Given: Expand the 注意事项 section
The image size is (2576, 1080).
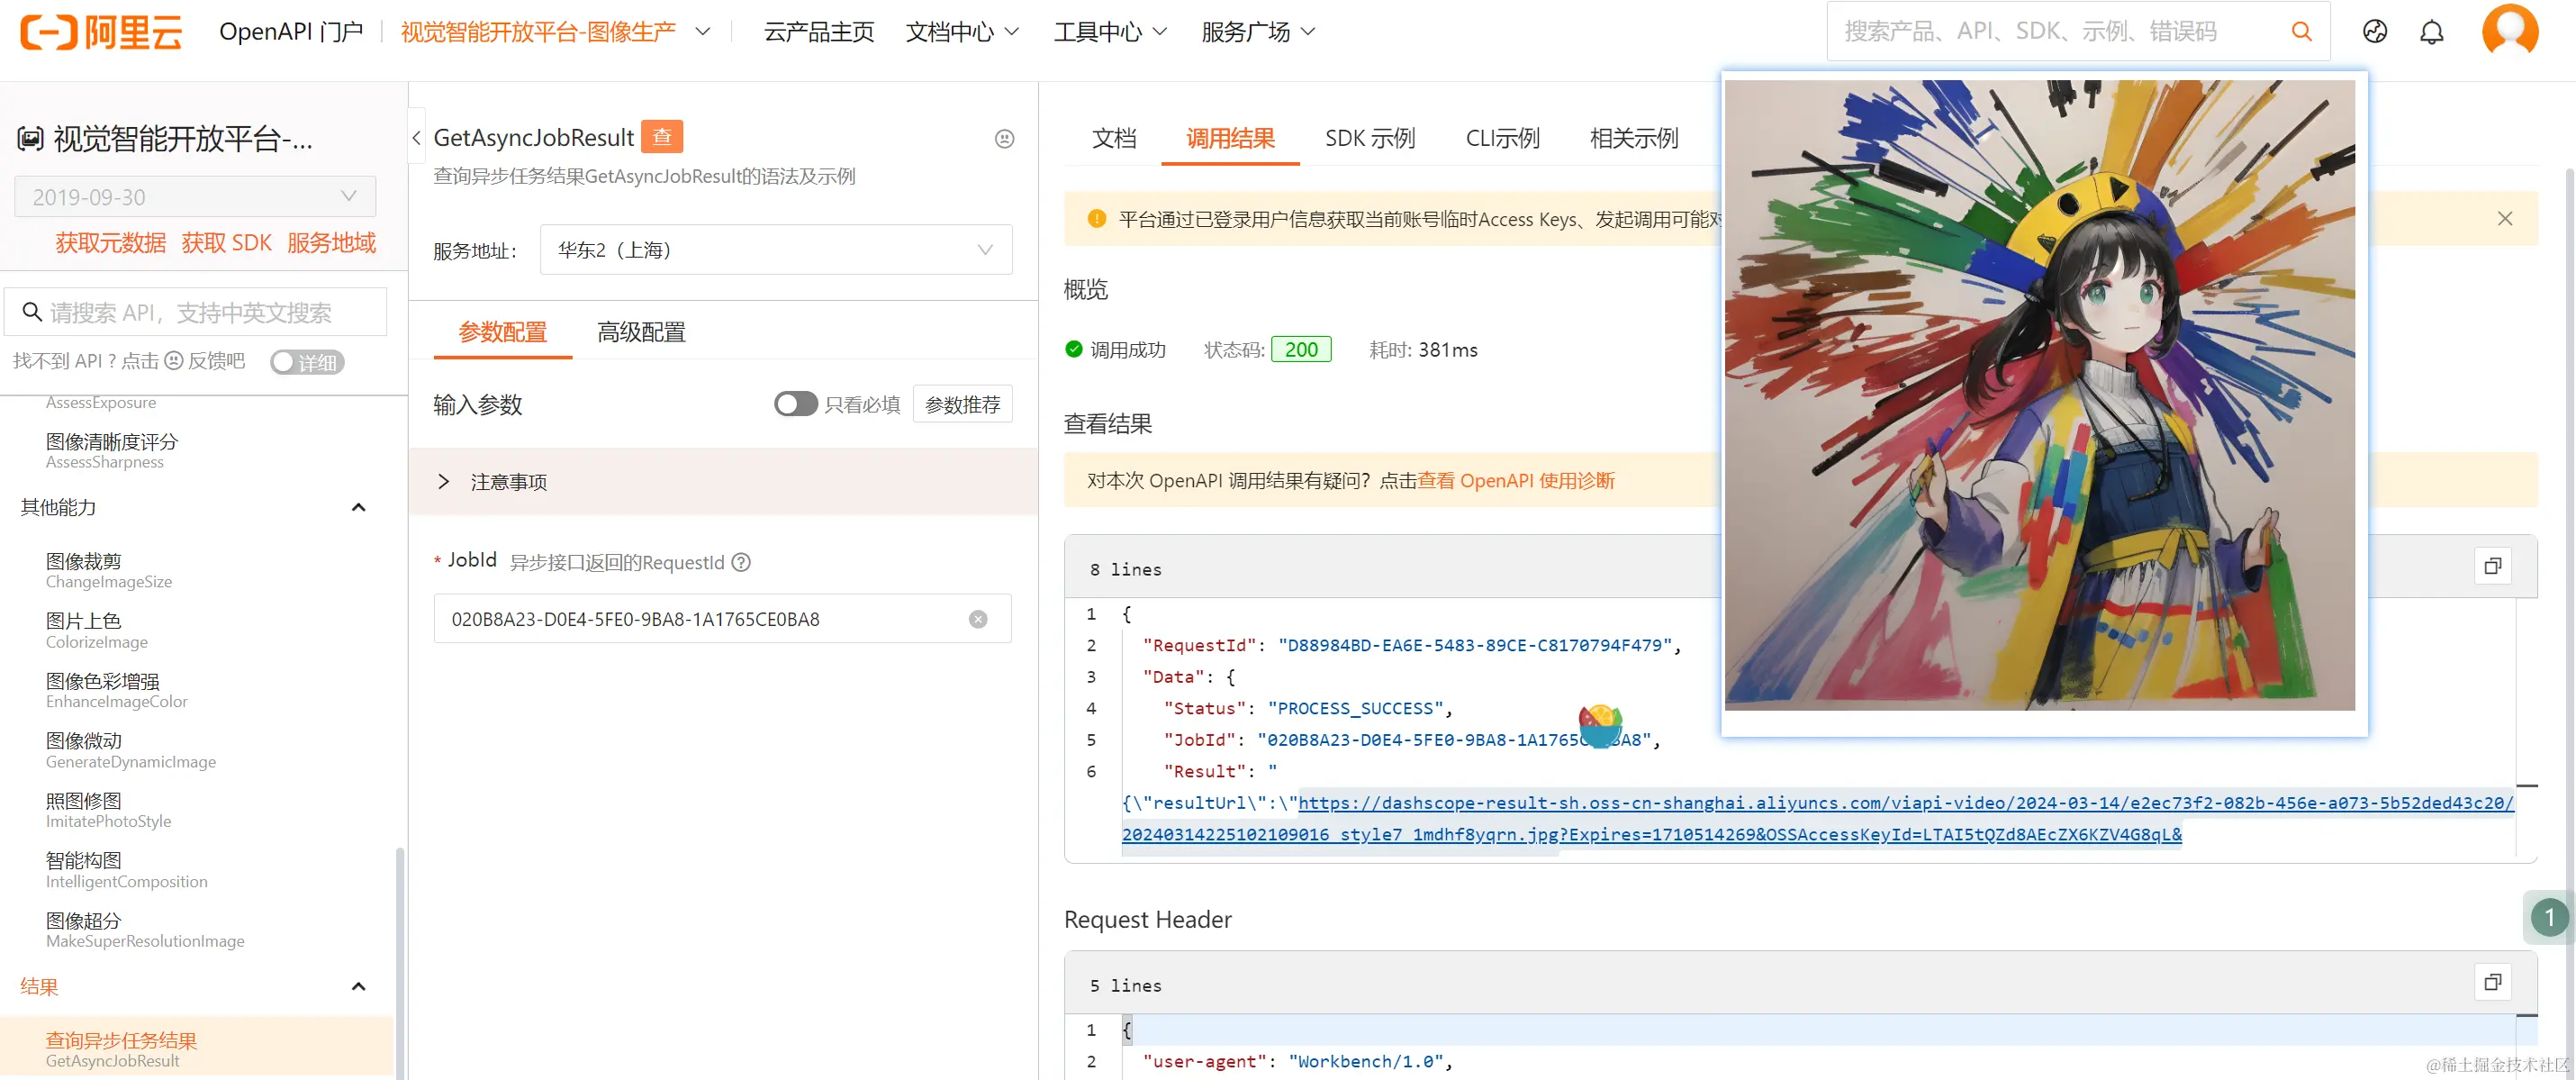Looking at the screenshot, I should tap(723, 482).
